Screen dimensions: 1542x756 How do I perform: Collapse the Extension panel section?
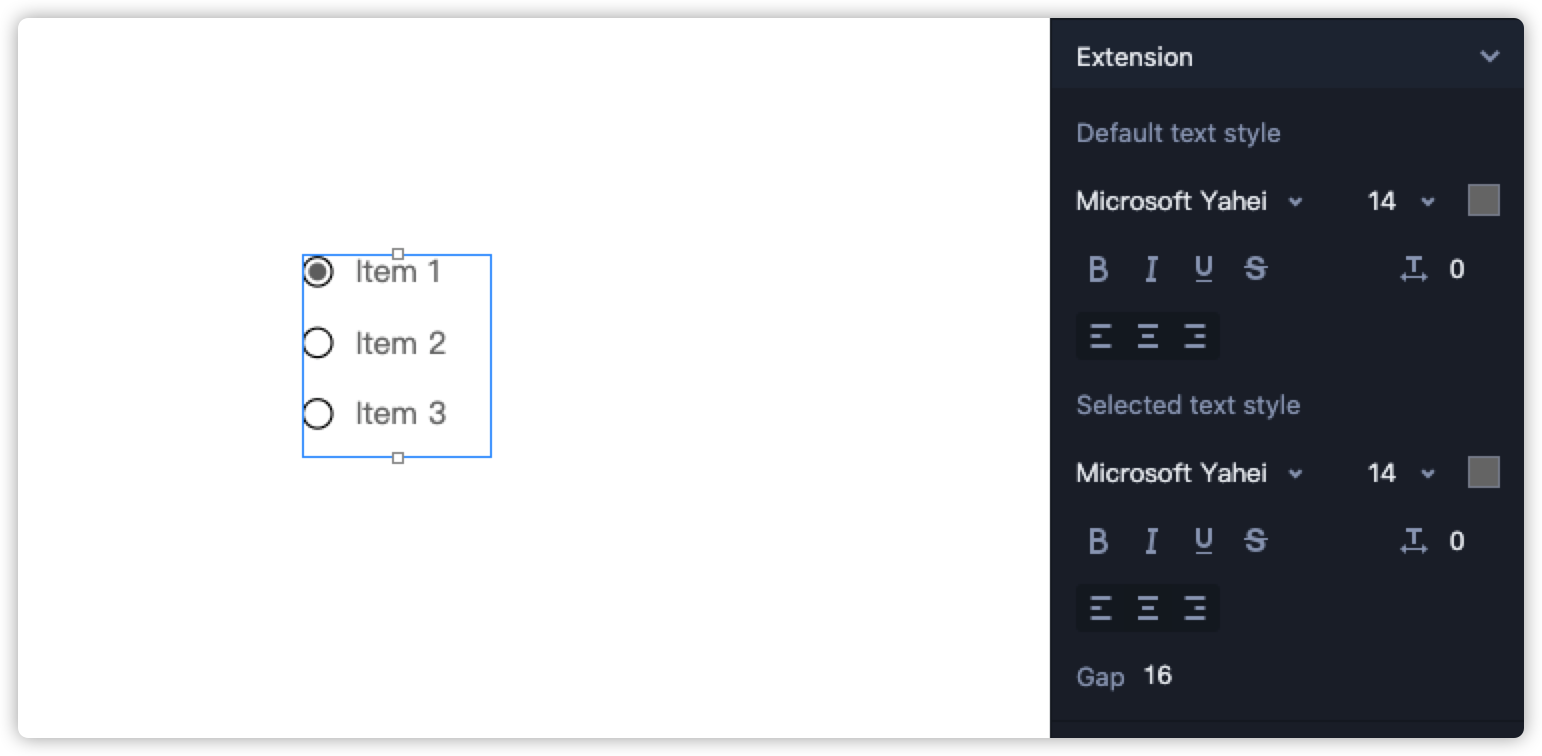pos(1489,57)
